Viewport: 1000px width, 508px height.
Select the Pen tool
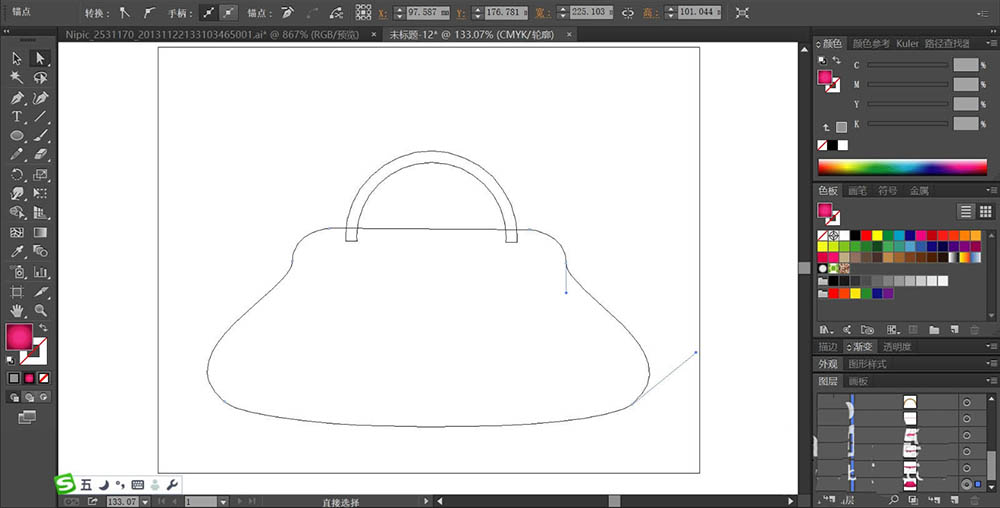pyautogui.click(x=17, y=98)
